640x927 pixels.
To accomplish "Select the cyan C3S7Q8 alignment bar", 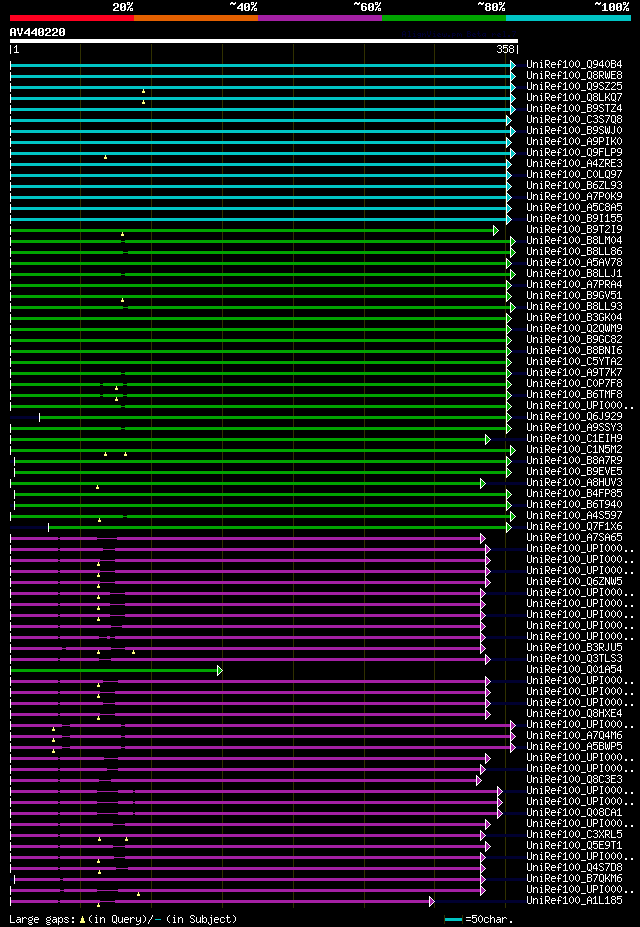I will tap(258, 120).
